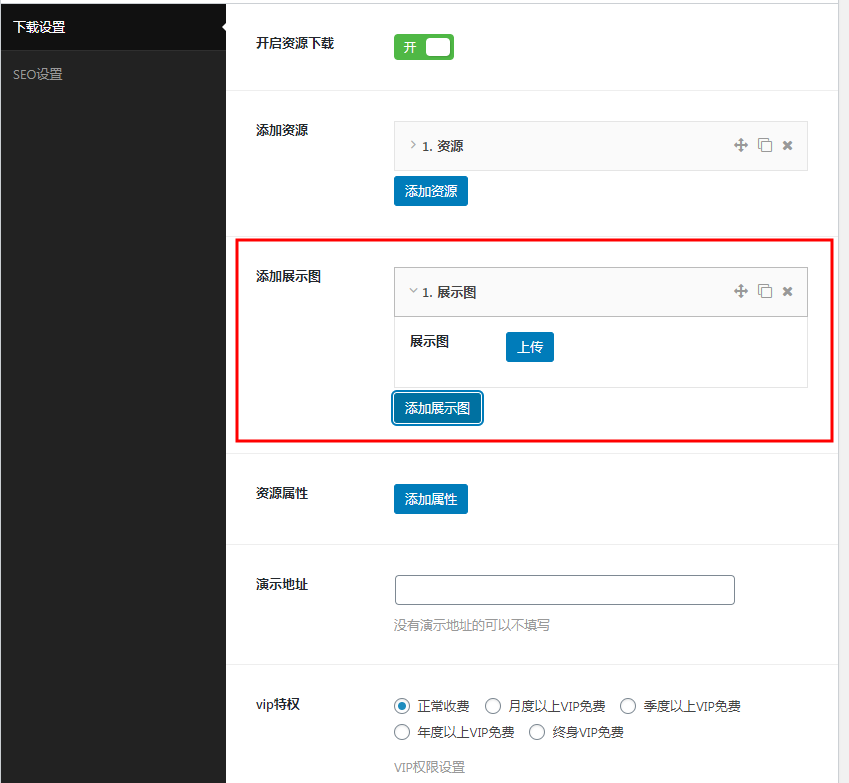Duplicate the 1. 资源 item

pyautogui.click(x=765, y=145)
